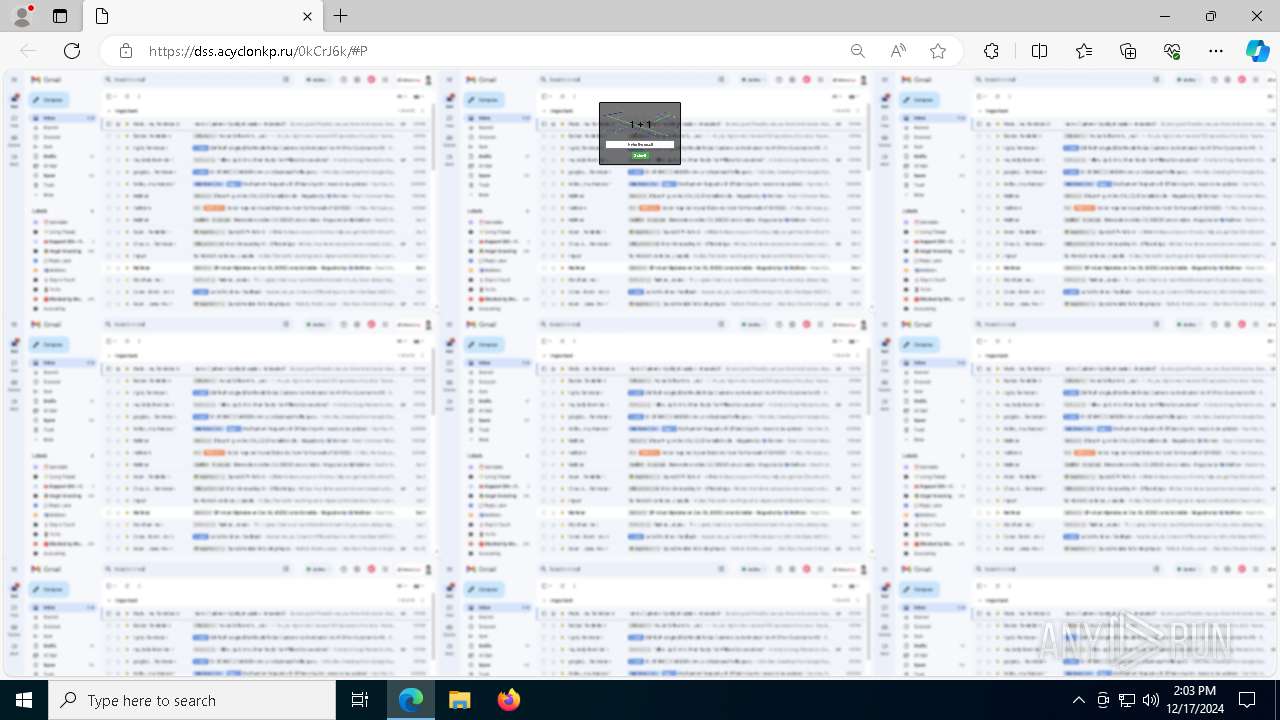Click the green Submit button in captcha
The height and width of the screenshot is (720, 1280).
pyautogui.click(x=640, y=155)
